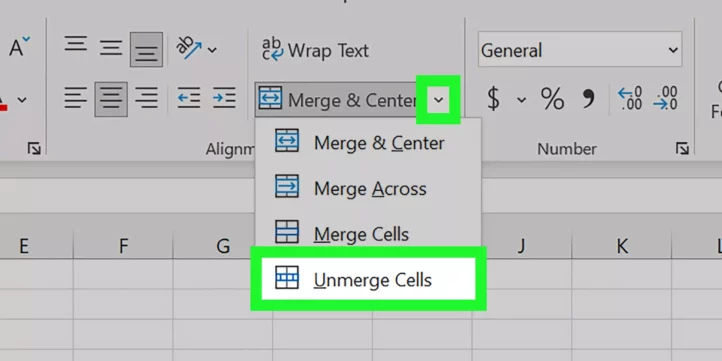The width and height of the screenshot is (722, 361).
Task: Apply Percent Style format
Action: pos(552,99)
